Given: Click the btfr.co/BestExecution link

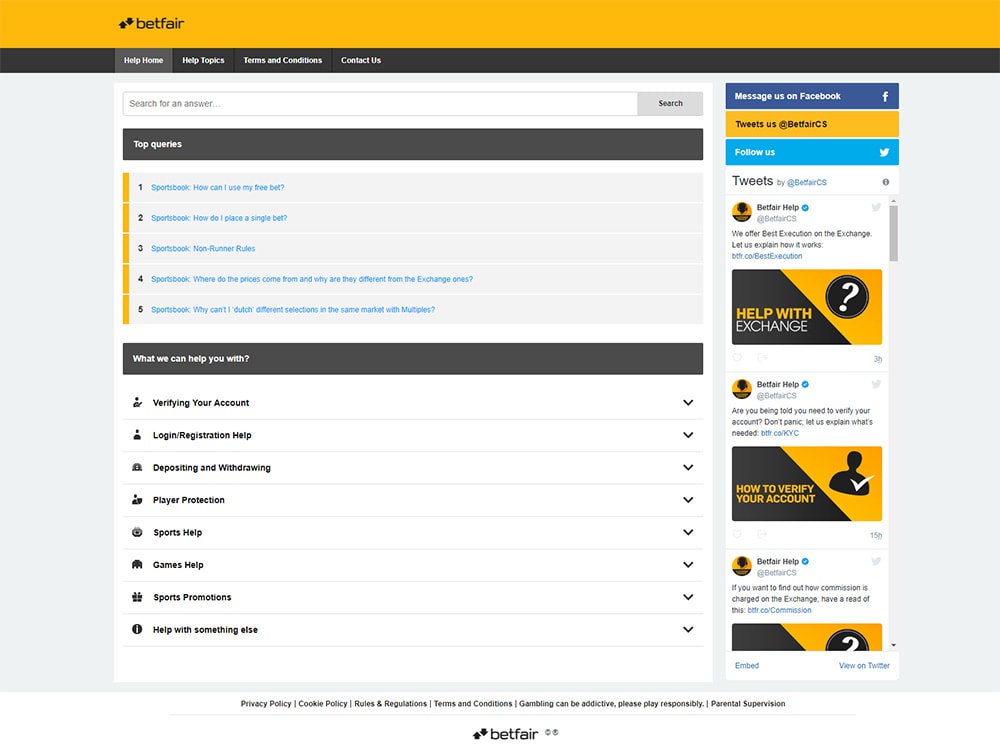Looking at the screenshot, I should [x=767, y=256].
